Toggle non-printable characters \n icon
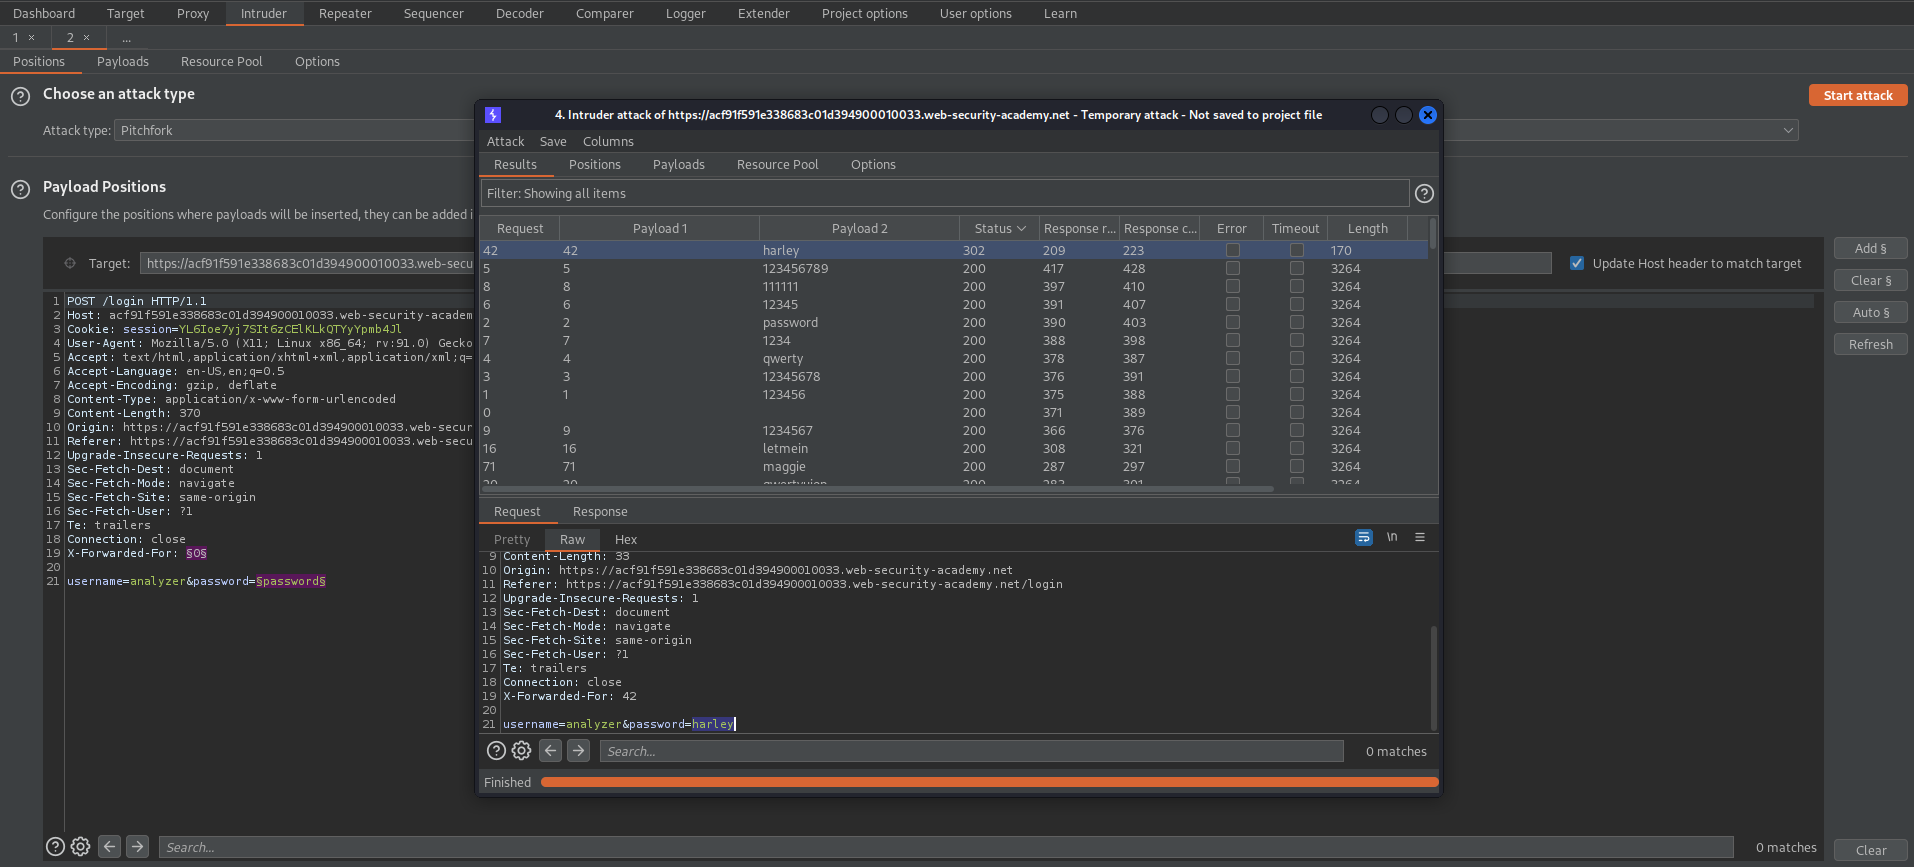Screen dimensions: 1914x867 (x=1392, y=538)
